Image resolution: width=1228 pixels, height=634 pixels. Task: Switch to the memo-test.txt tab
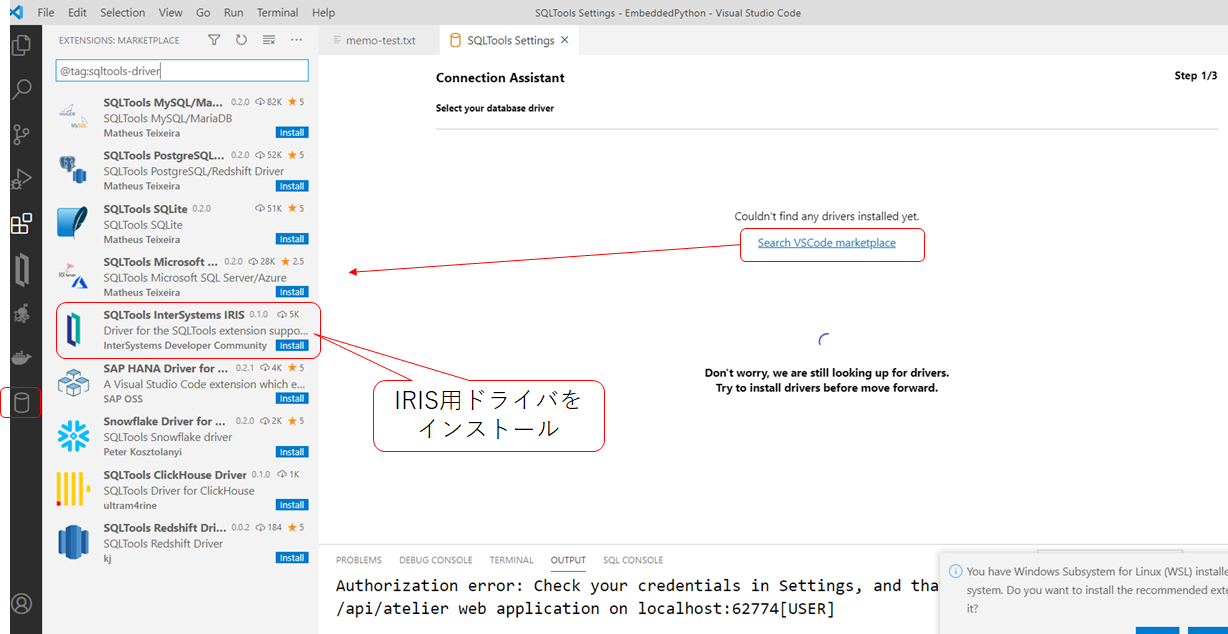click(x=379, y=41)
